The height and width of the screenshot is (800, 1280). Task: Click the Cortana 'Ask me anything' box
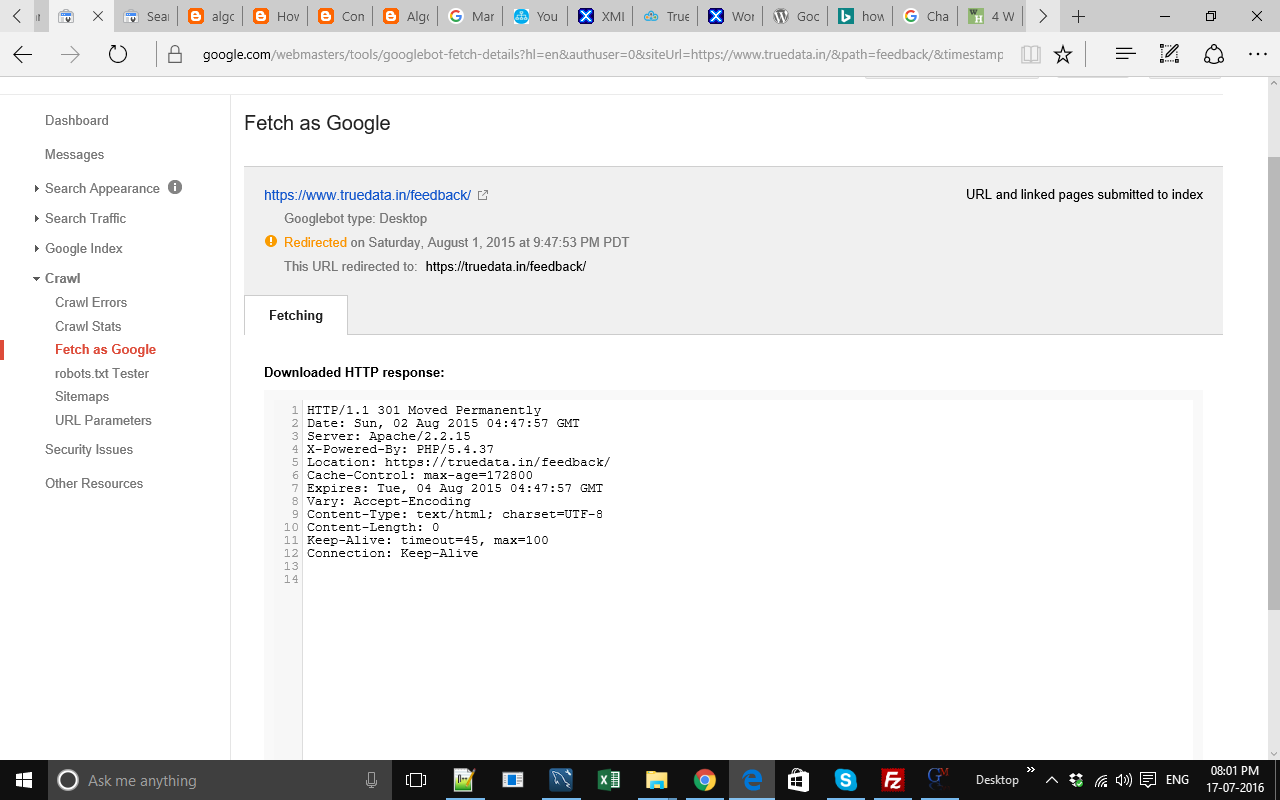(219, 780)
